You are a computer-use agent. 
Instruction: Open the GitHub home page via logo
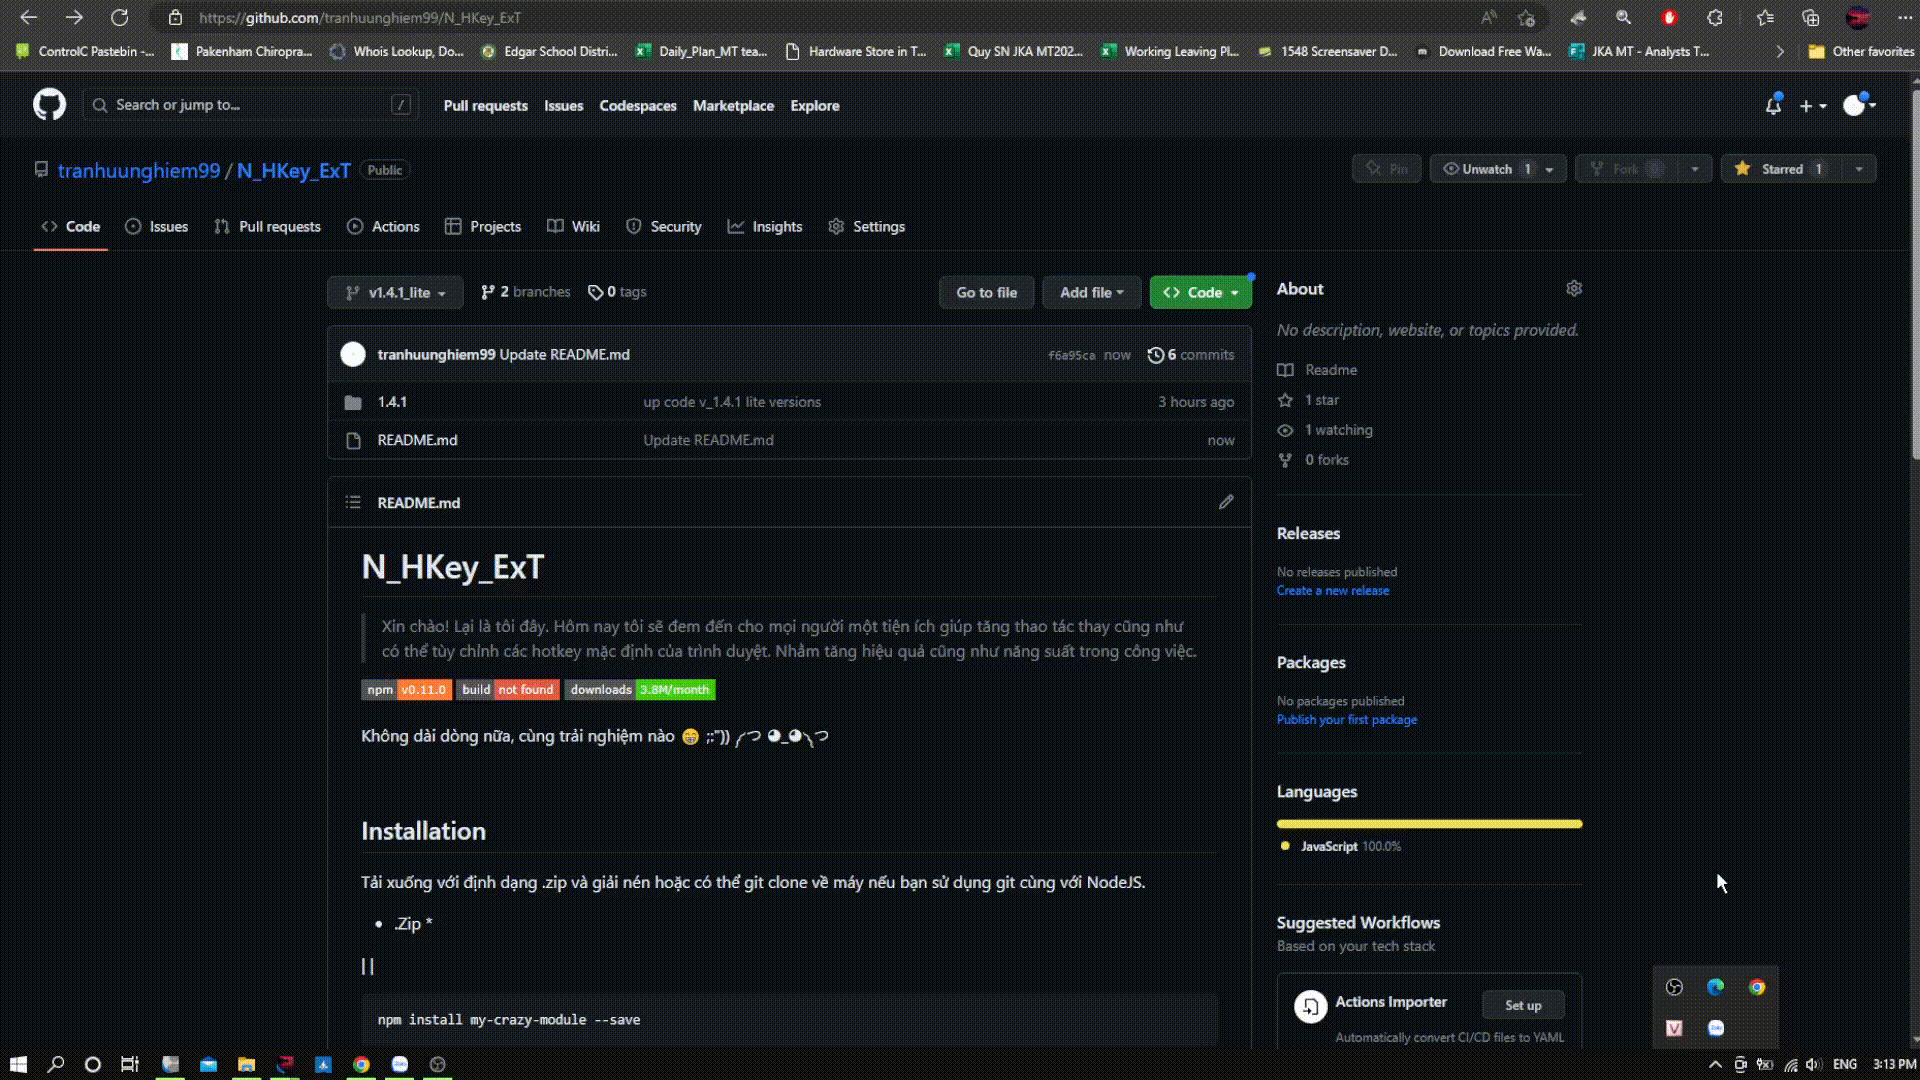(x=48, y=104)
